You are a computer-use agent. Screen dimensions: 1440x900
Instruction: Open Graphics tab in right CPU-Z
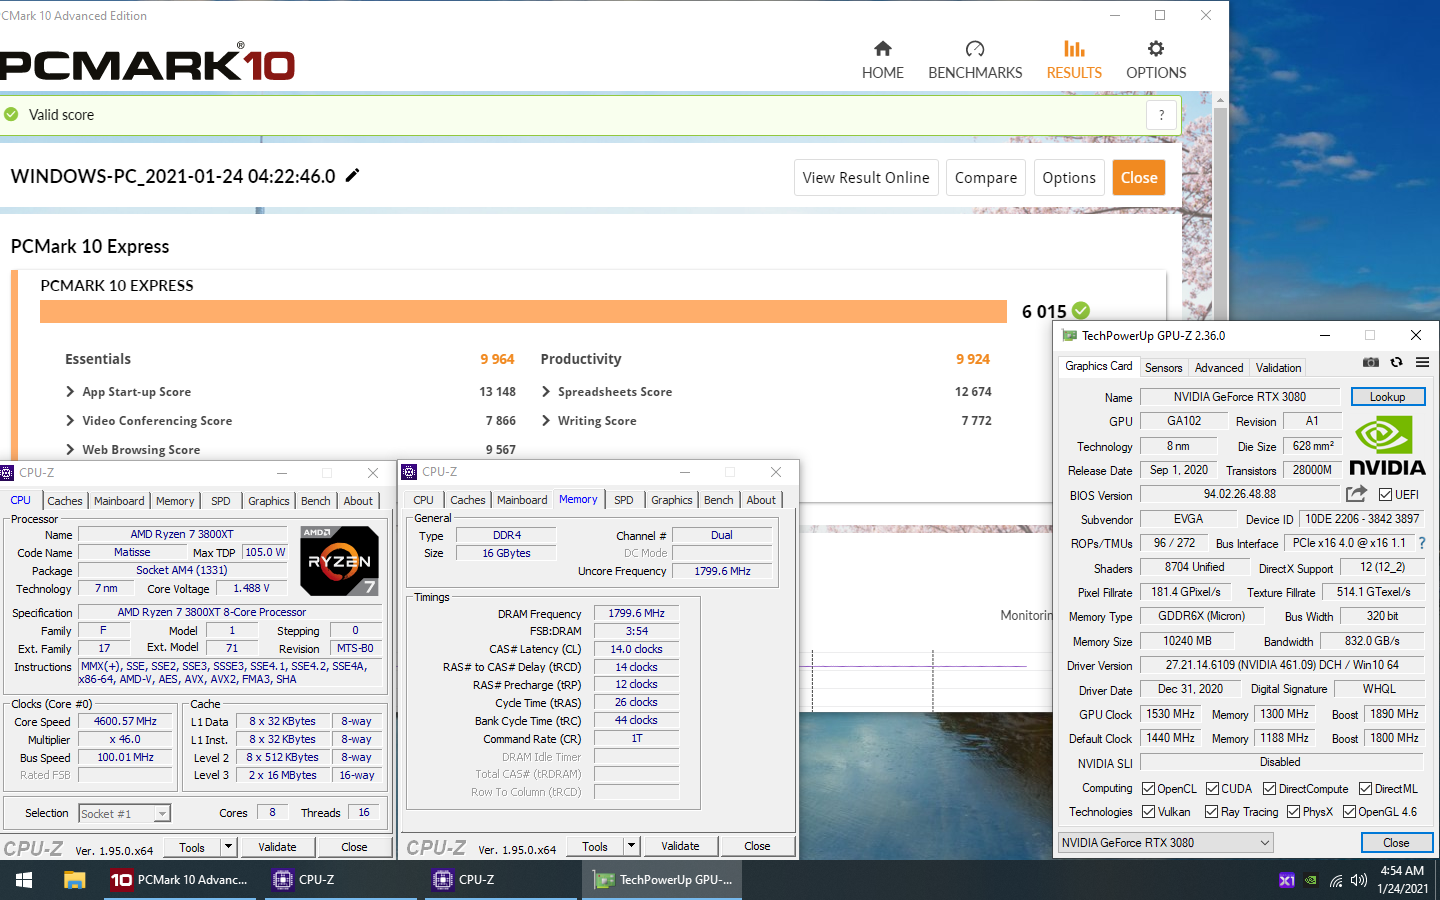(x=671, y=500)
